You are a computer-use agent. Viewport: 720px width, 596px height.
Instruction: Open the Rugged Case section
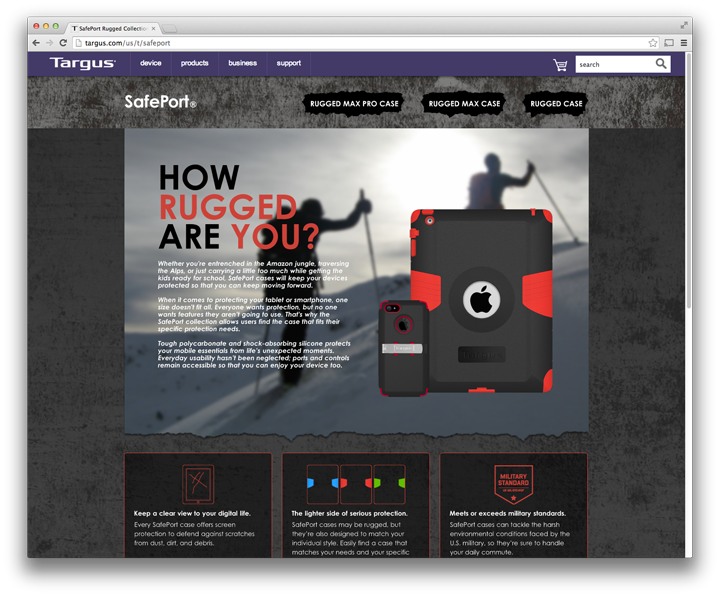[556, 104]
